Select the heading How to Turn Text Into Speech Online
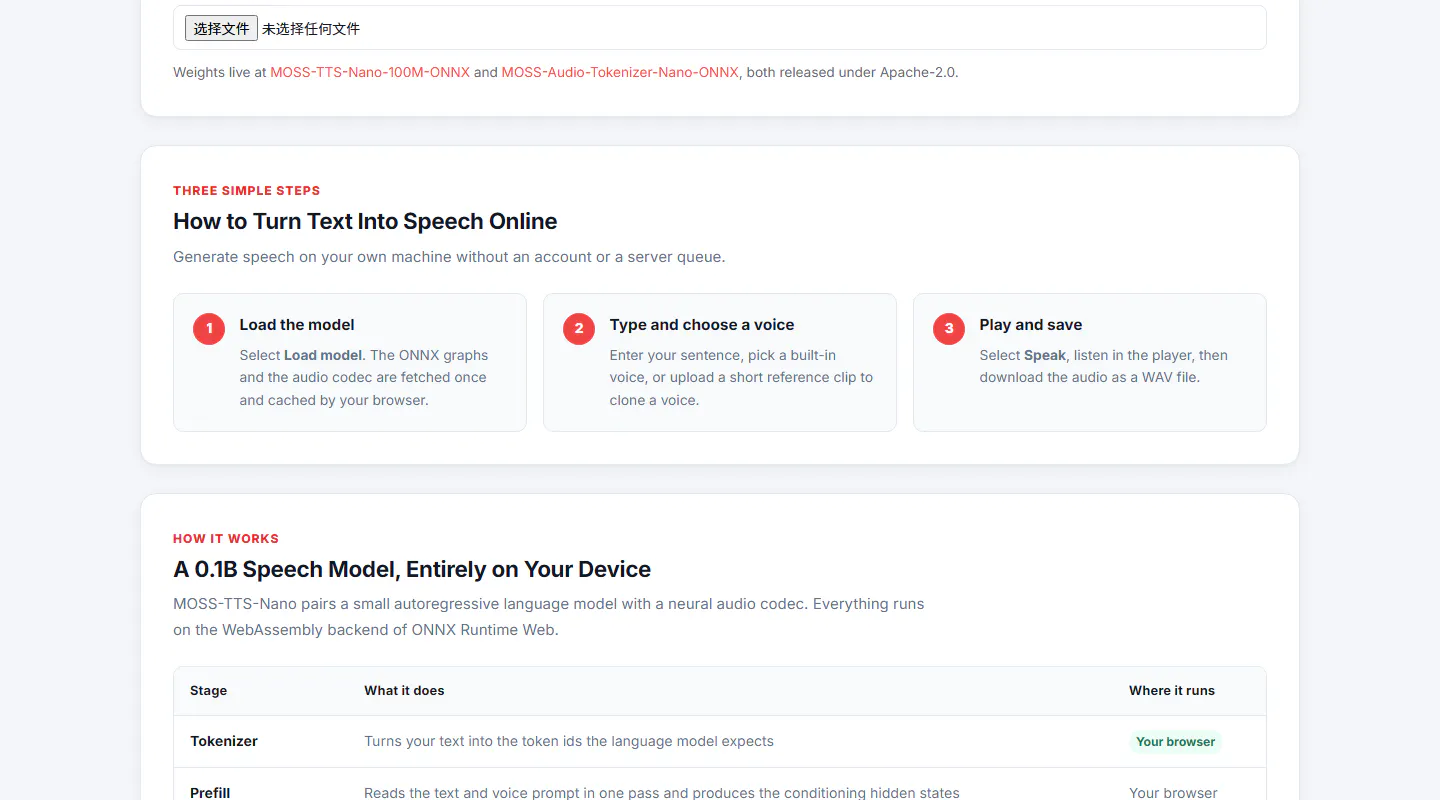Screen dimensions: 1440x800 pos(365,221)
